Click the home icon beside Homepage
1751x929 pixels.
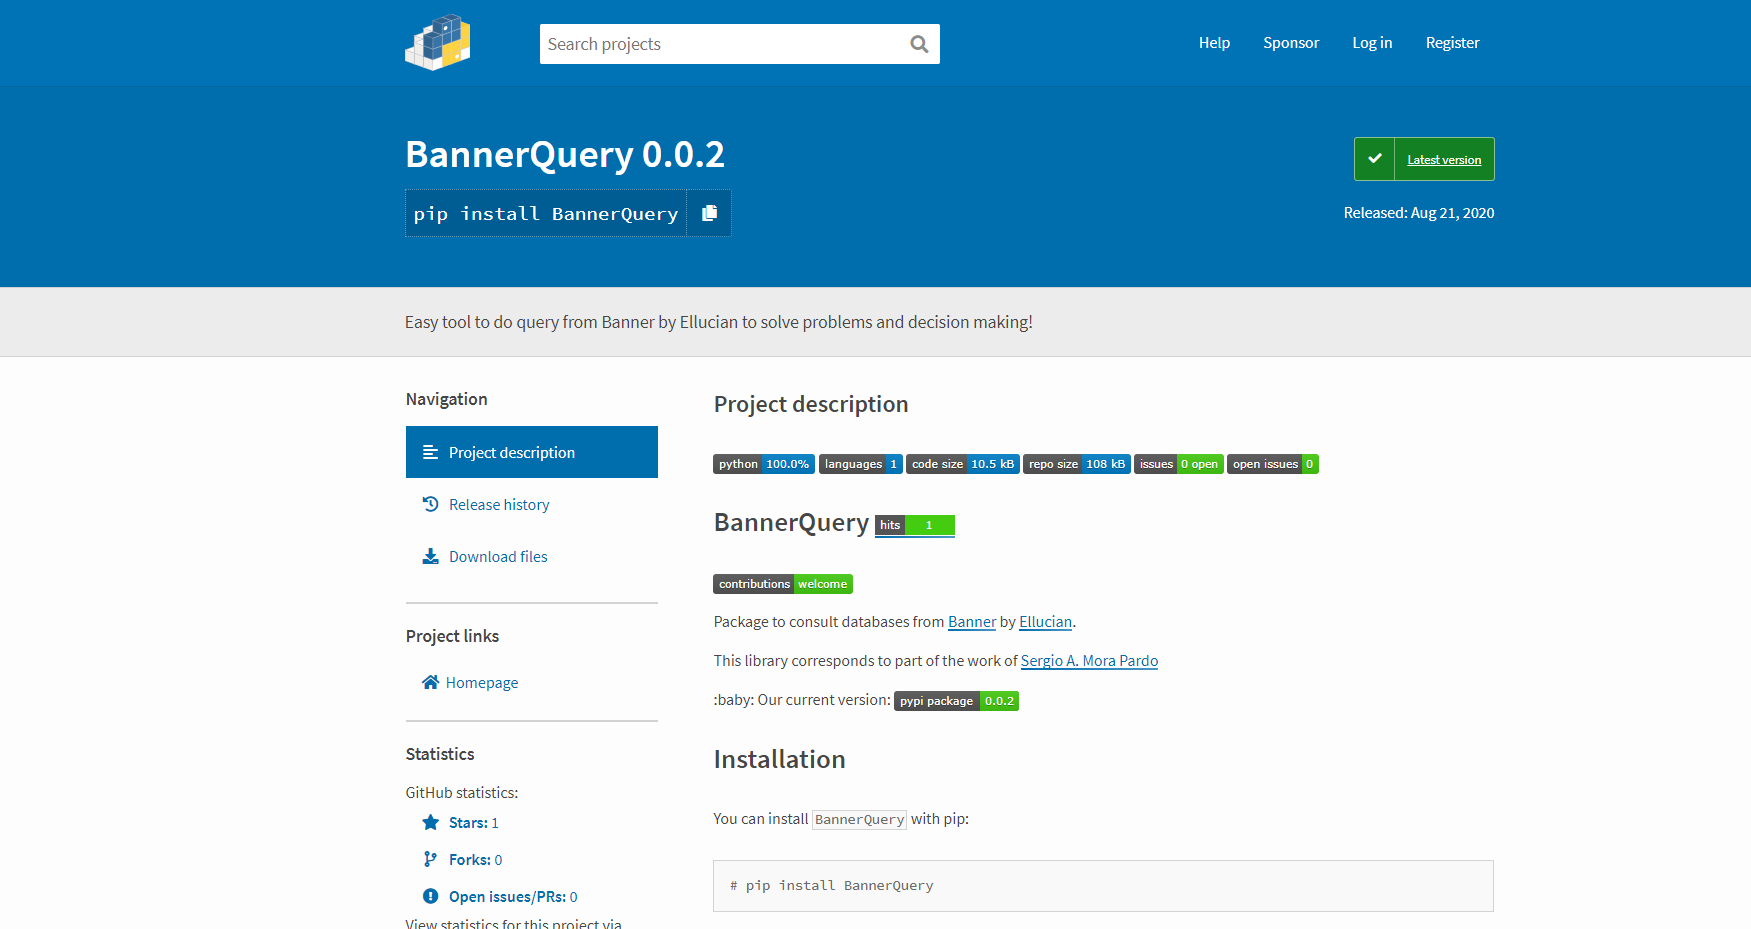[430, 682]
